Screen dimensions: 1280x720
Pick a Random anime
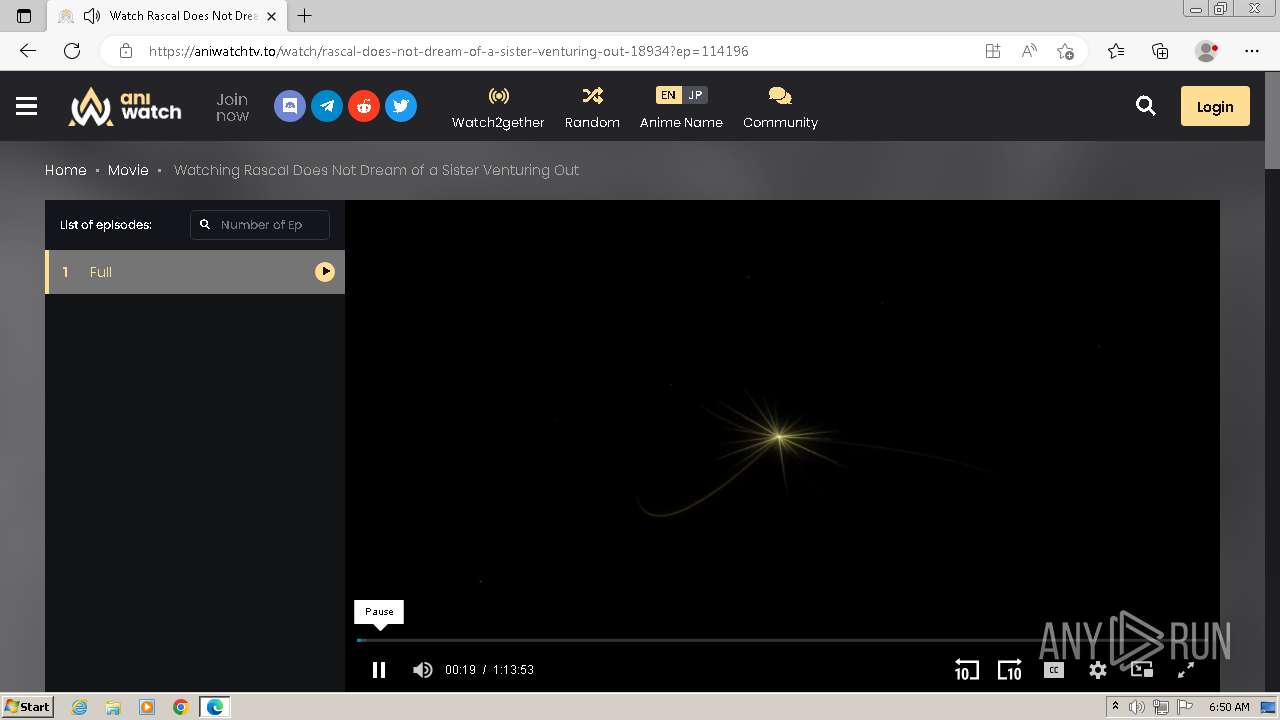pyautogui.click(x=592, y=107)
